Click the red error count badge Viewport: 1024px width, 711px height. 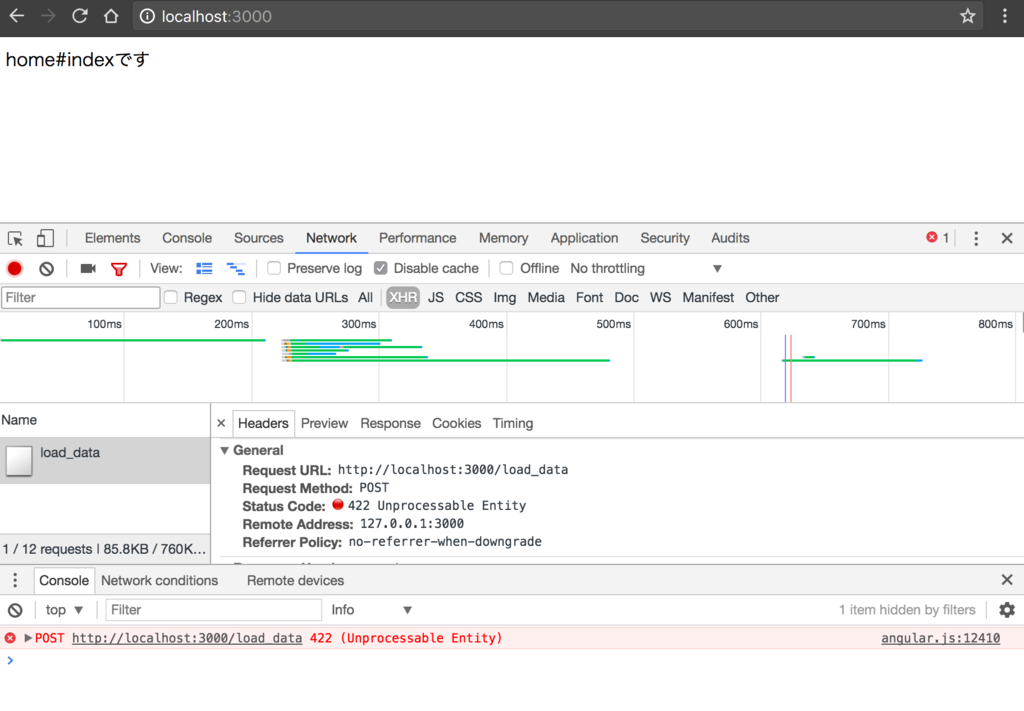(937, 238)
